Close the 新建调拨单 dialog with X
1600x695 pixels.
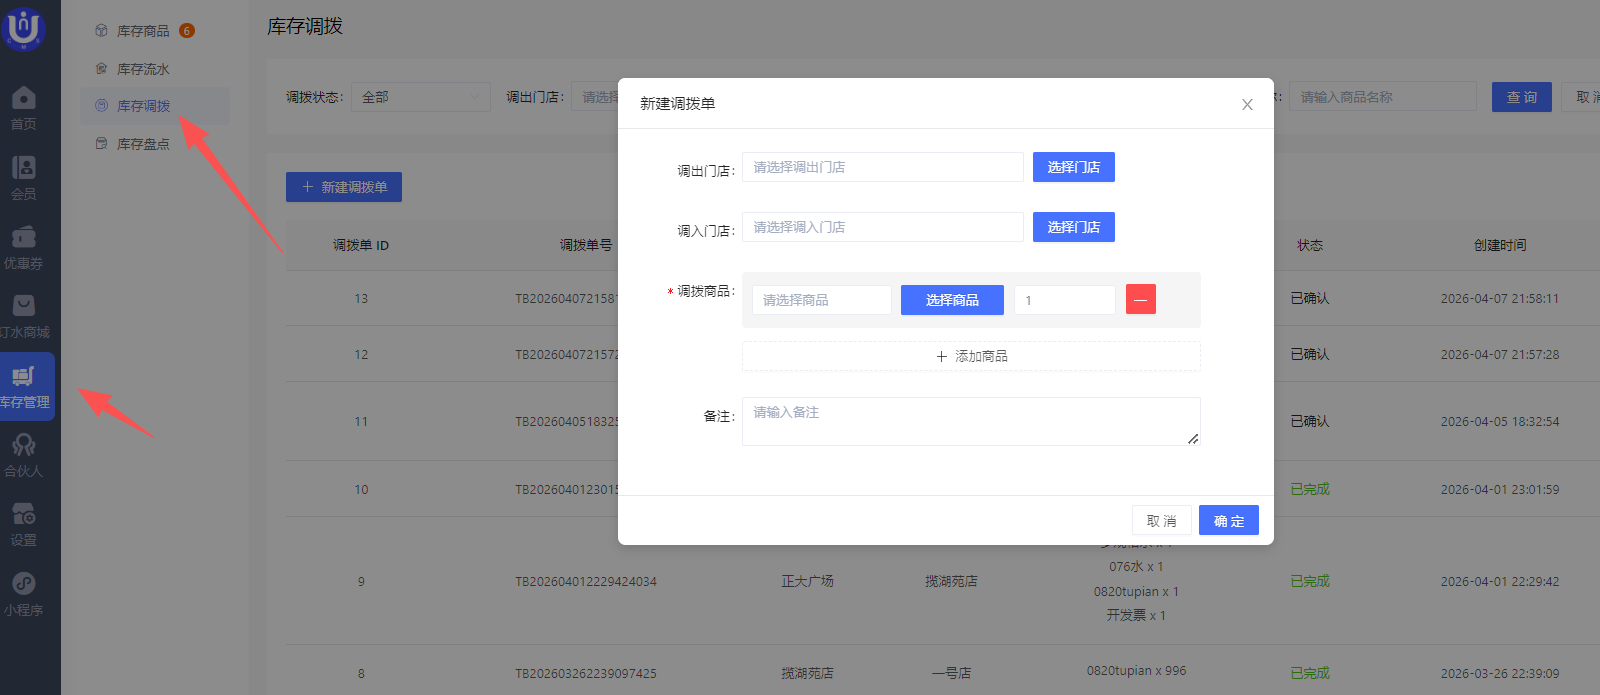(1247, 104)
